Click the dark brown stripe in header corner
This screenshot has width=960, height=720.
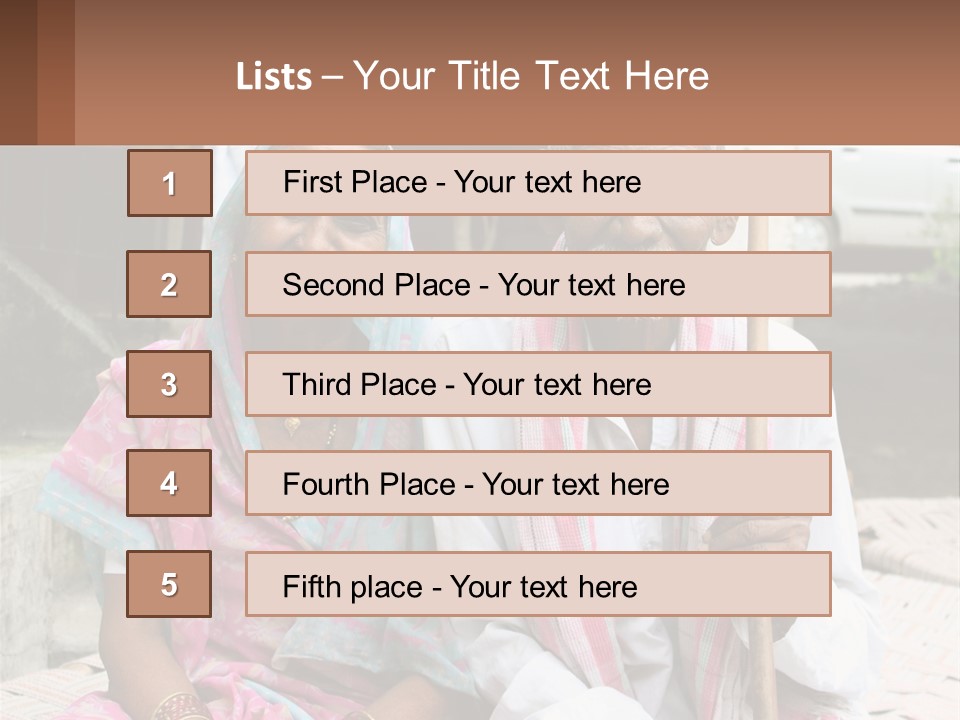(x=18, y=72)
